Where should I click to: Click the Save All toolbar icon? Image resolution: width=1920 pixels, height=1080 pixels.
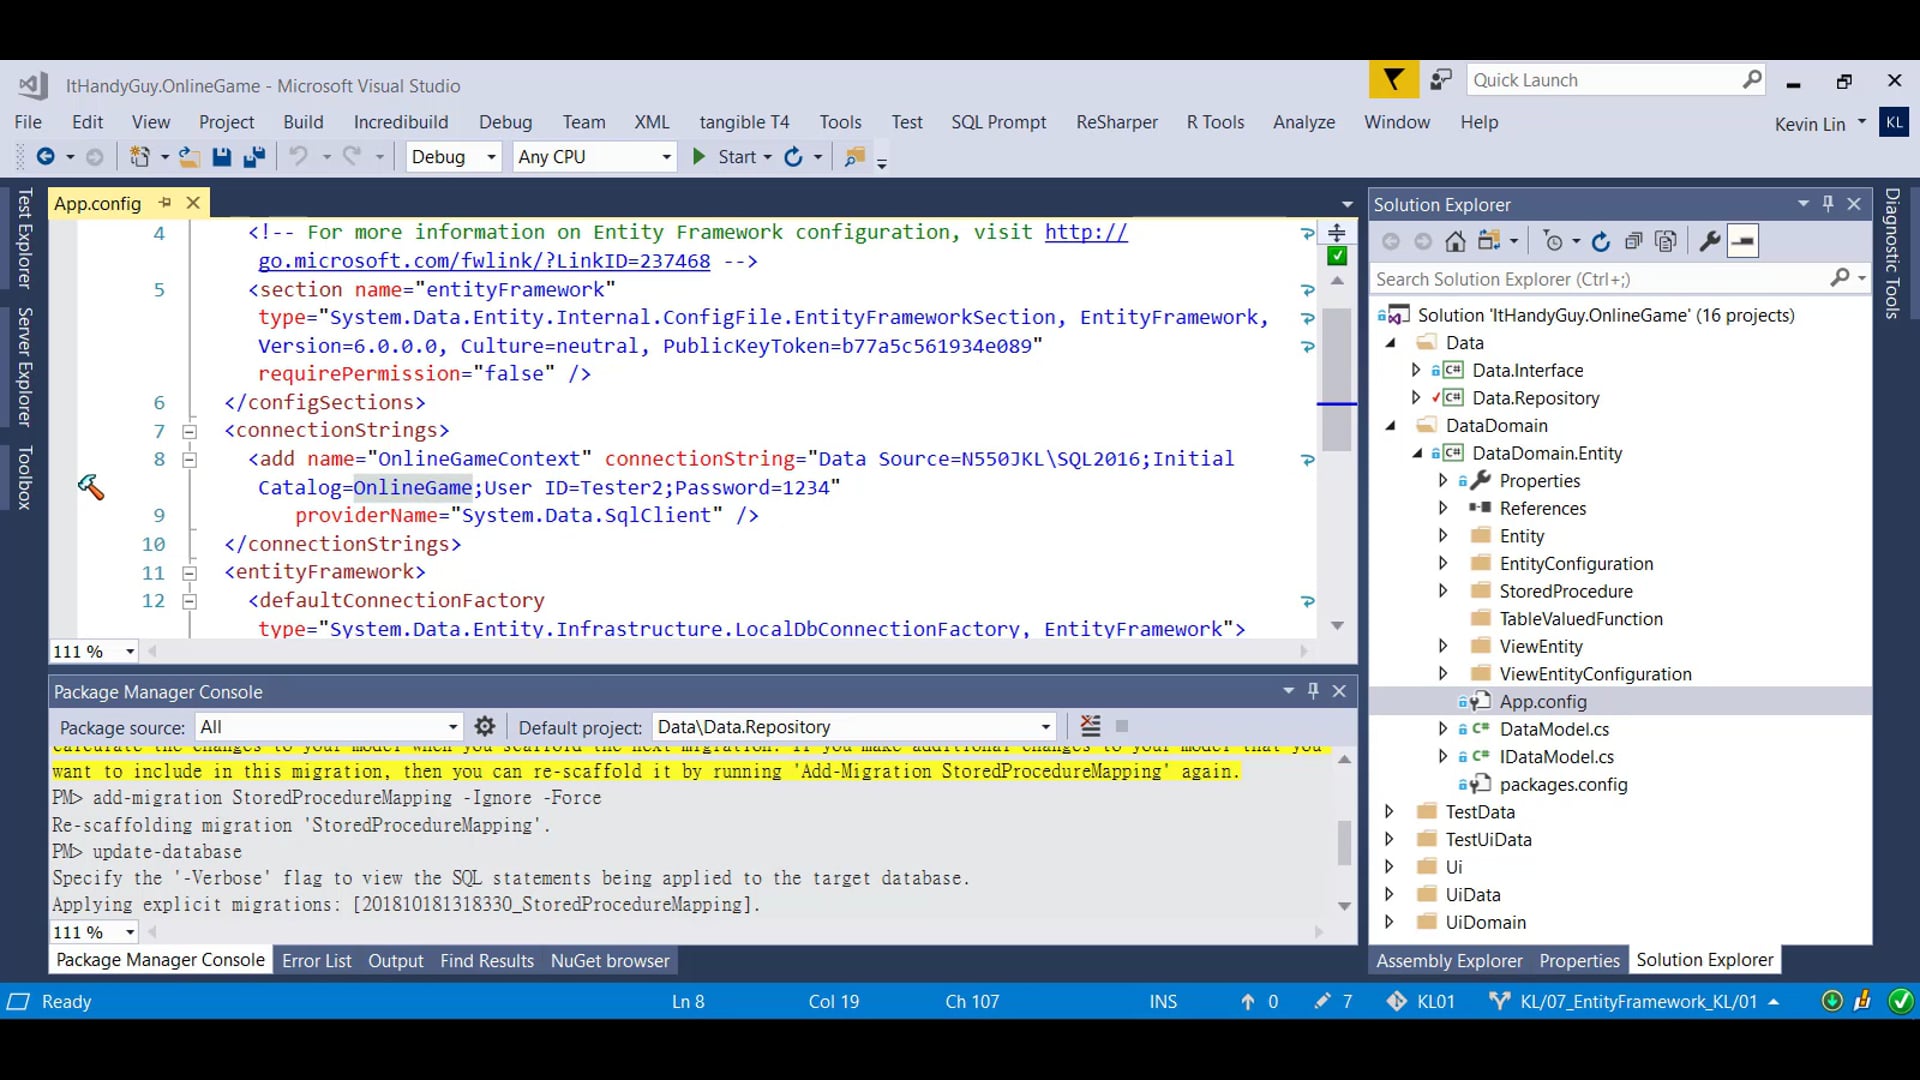coord(254,157)
